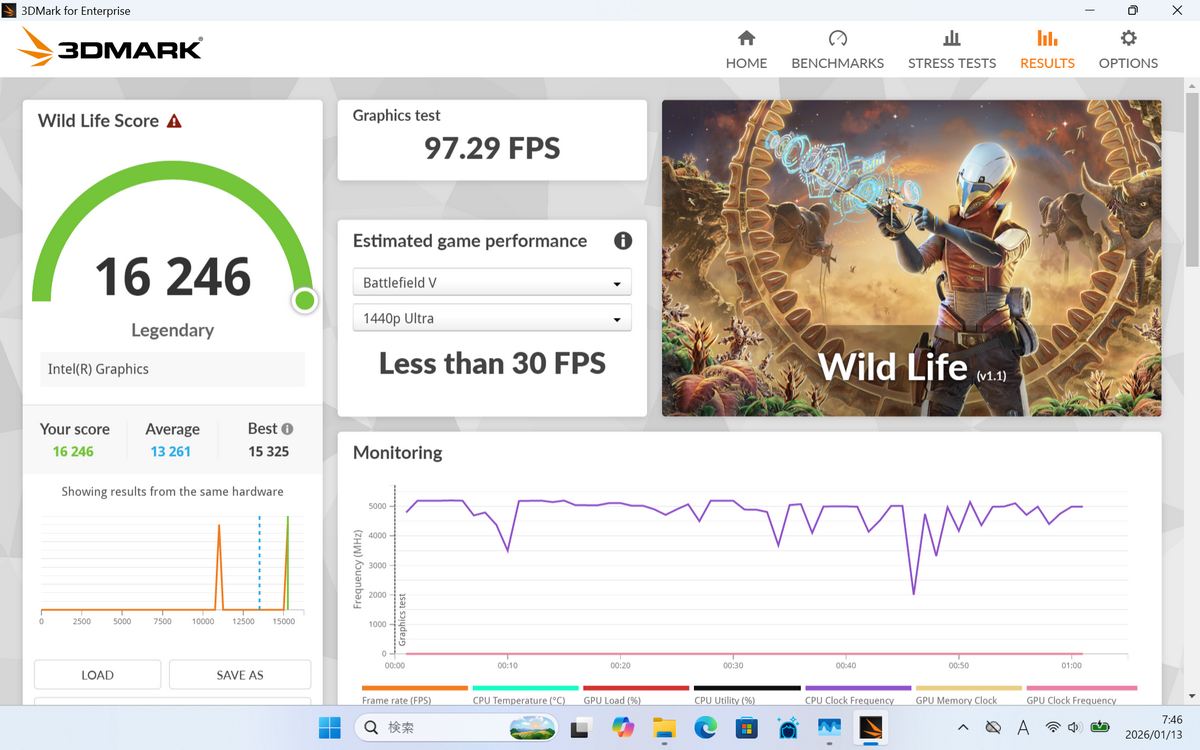Open the monitor chart app on taskbar
The width and height of the screenshot is (1200, 750).
click(829, 728)
